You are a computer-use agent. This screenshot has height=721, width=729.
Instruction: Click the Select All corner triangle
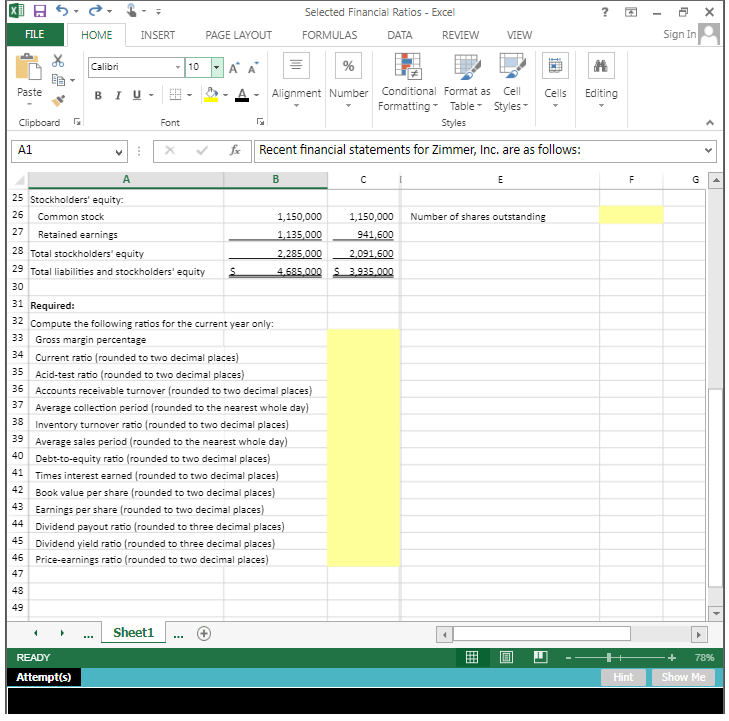19,180
